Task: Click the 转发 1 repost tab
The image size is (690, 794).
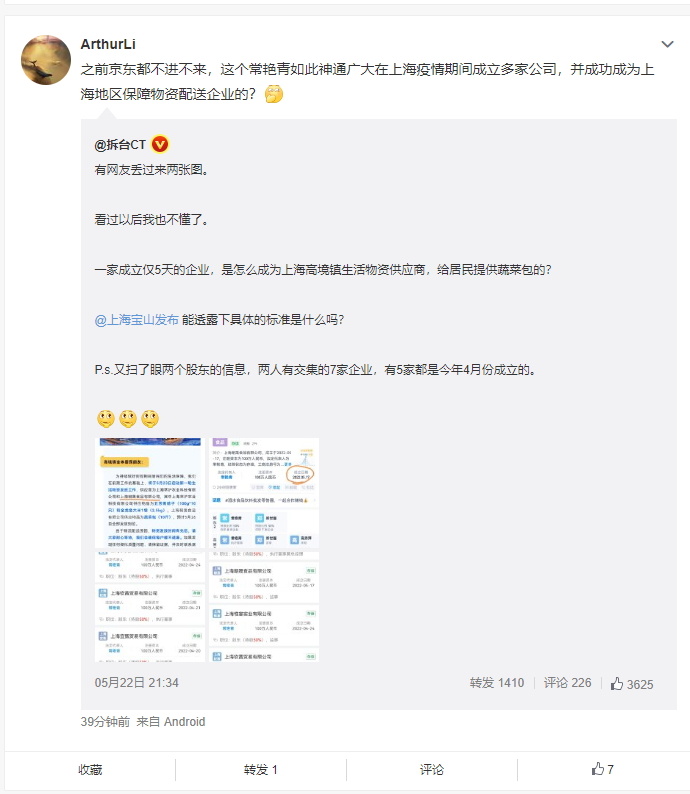Action: pyautogui.click(x=261, y=770)
